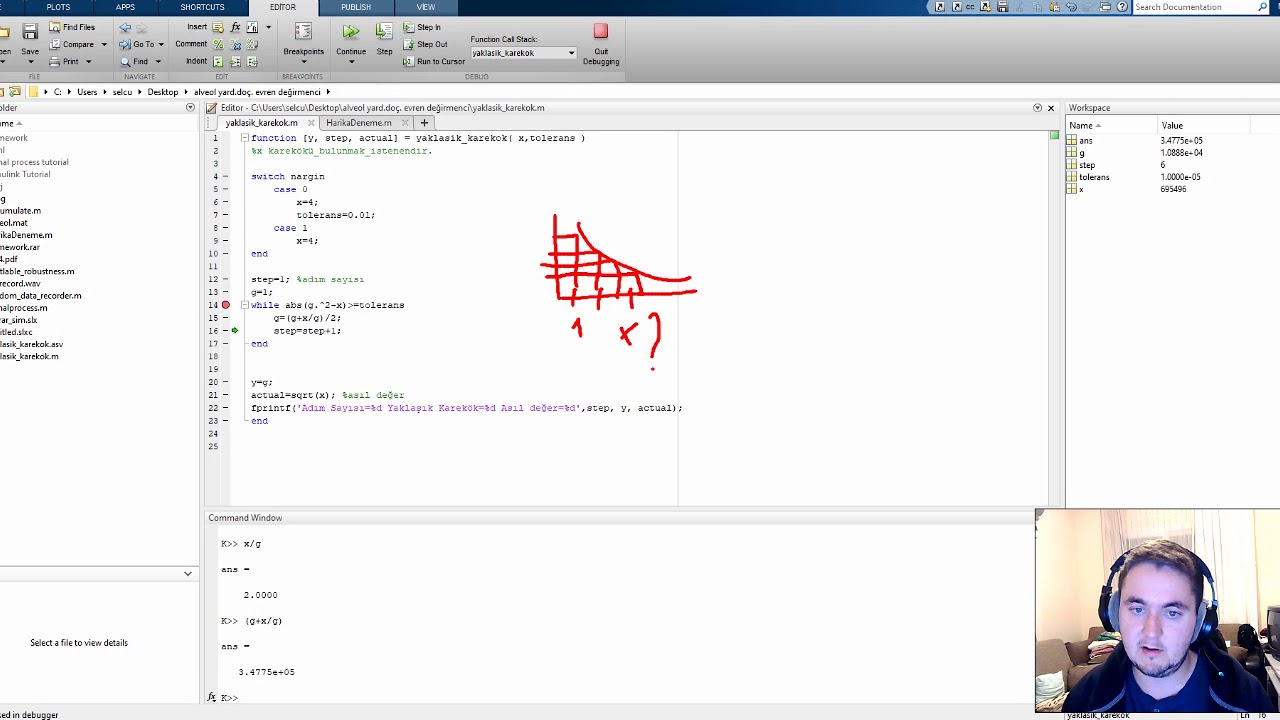Navigate back with the blue Back arrow
This screenshot has width=1280, height=720.
tap(125, 27)
